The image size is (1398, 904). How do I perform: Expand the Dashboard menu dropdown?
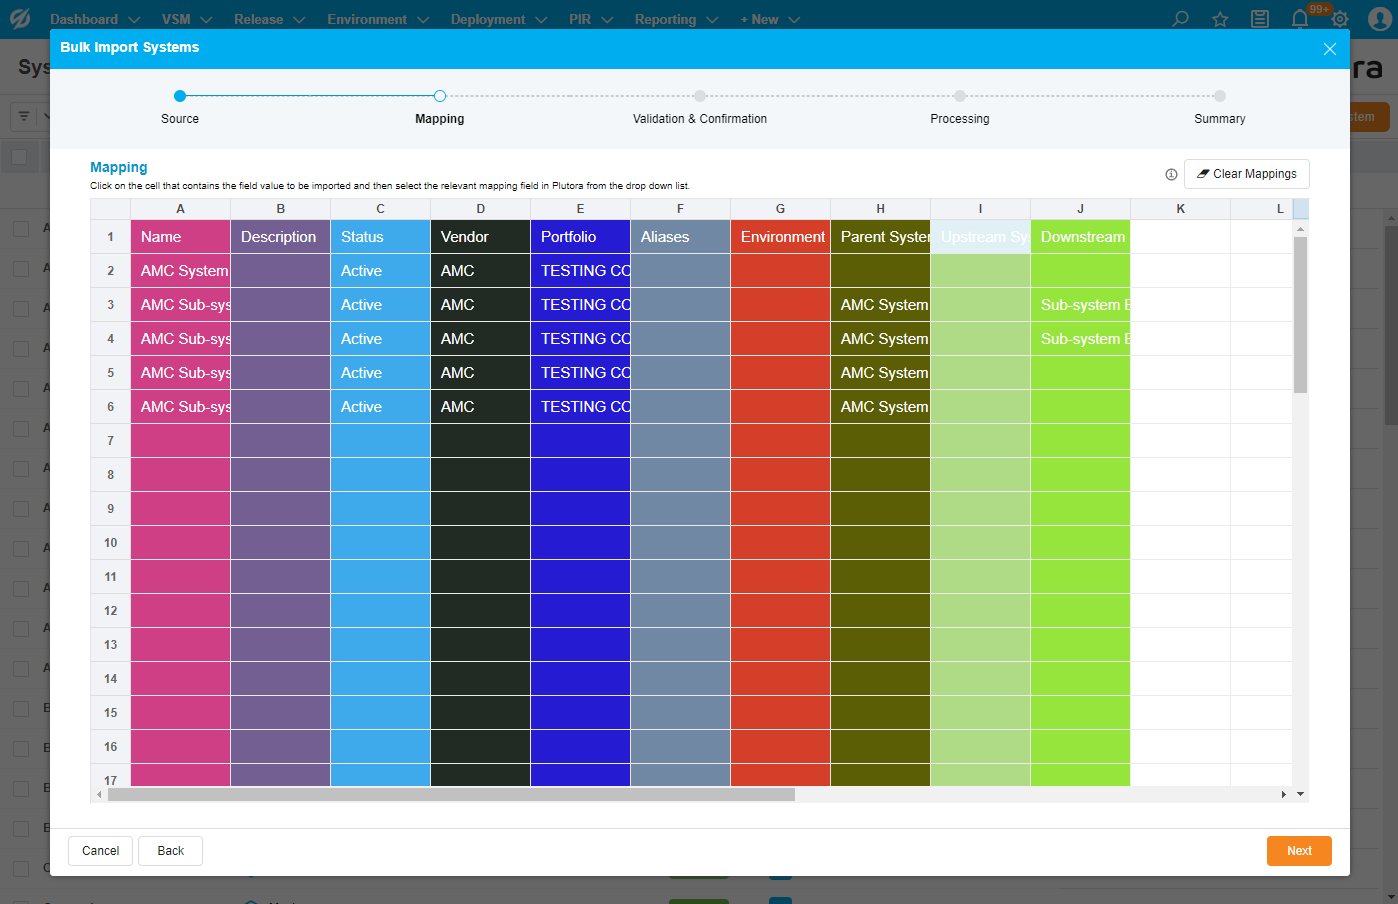(95, 19)
